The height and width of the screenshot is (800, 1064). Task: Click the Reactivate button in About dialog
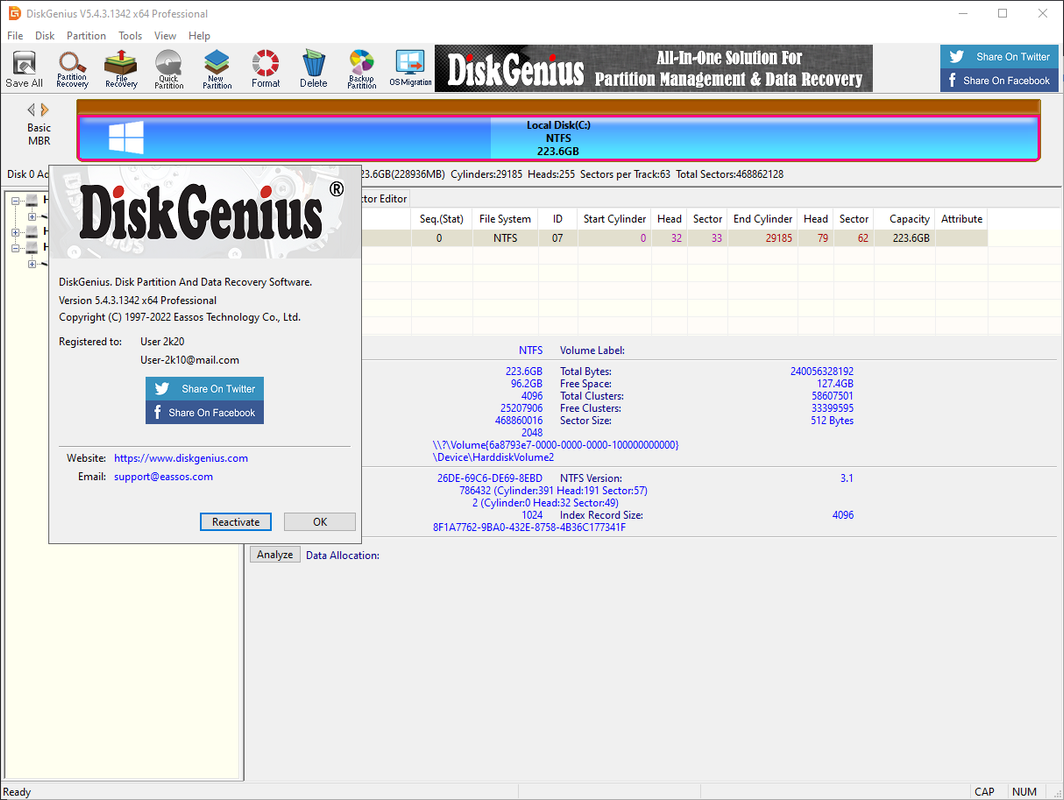click(x=235, y=522)
